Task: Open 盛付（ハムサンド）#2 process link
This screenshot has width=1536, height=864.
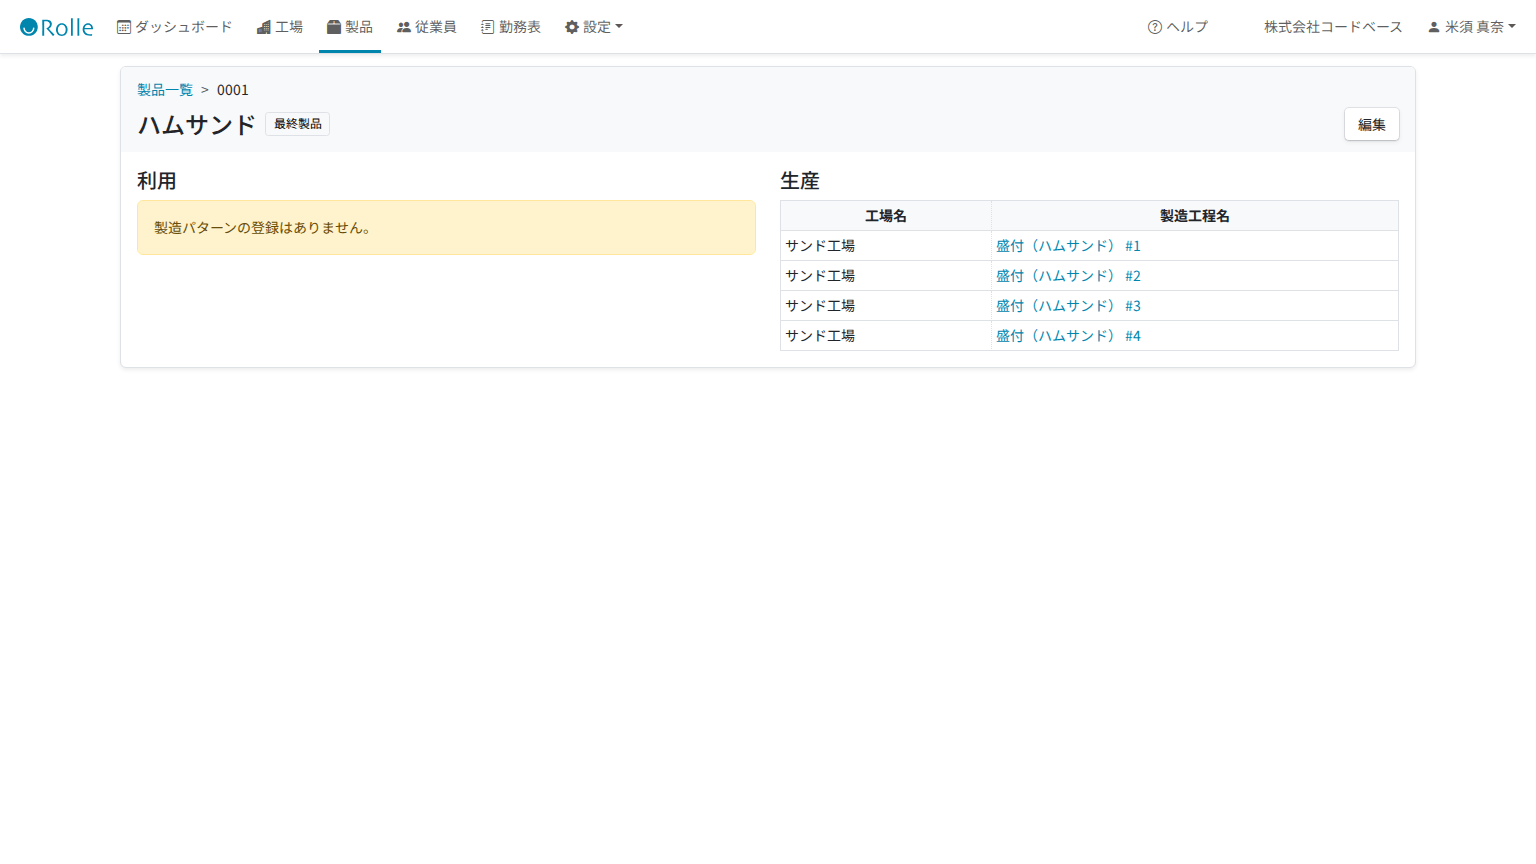Action: pyautogui.click(x=1068, y=276)
